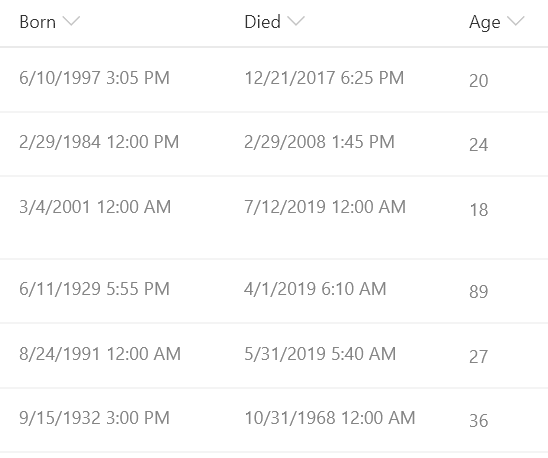Click the Died column header label
The image size is (548, 458).
(262, 22)
